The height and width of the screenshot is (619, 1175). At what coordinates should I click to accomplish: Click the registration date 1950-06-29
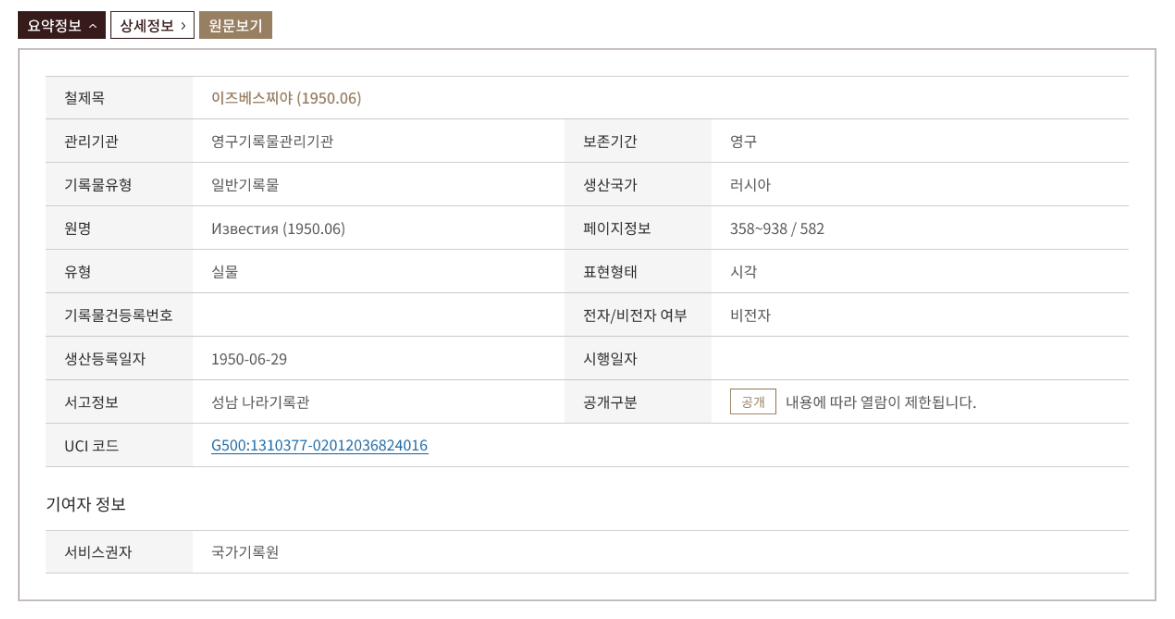(250, 360)
